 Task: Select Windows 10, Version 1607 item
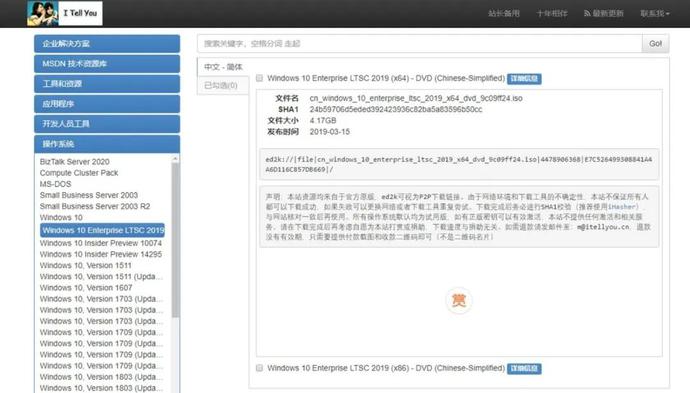[x=86, y=288]
